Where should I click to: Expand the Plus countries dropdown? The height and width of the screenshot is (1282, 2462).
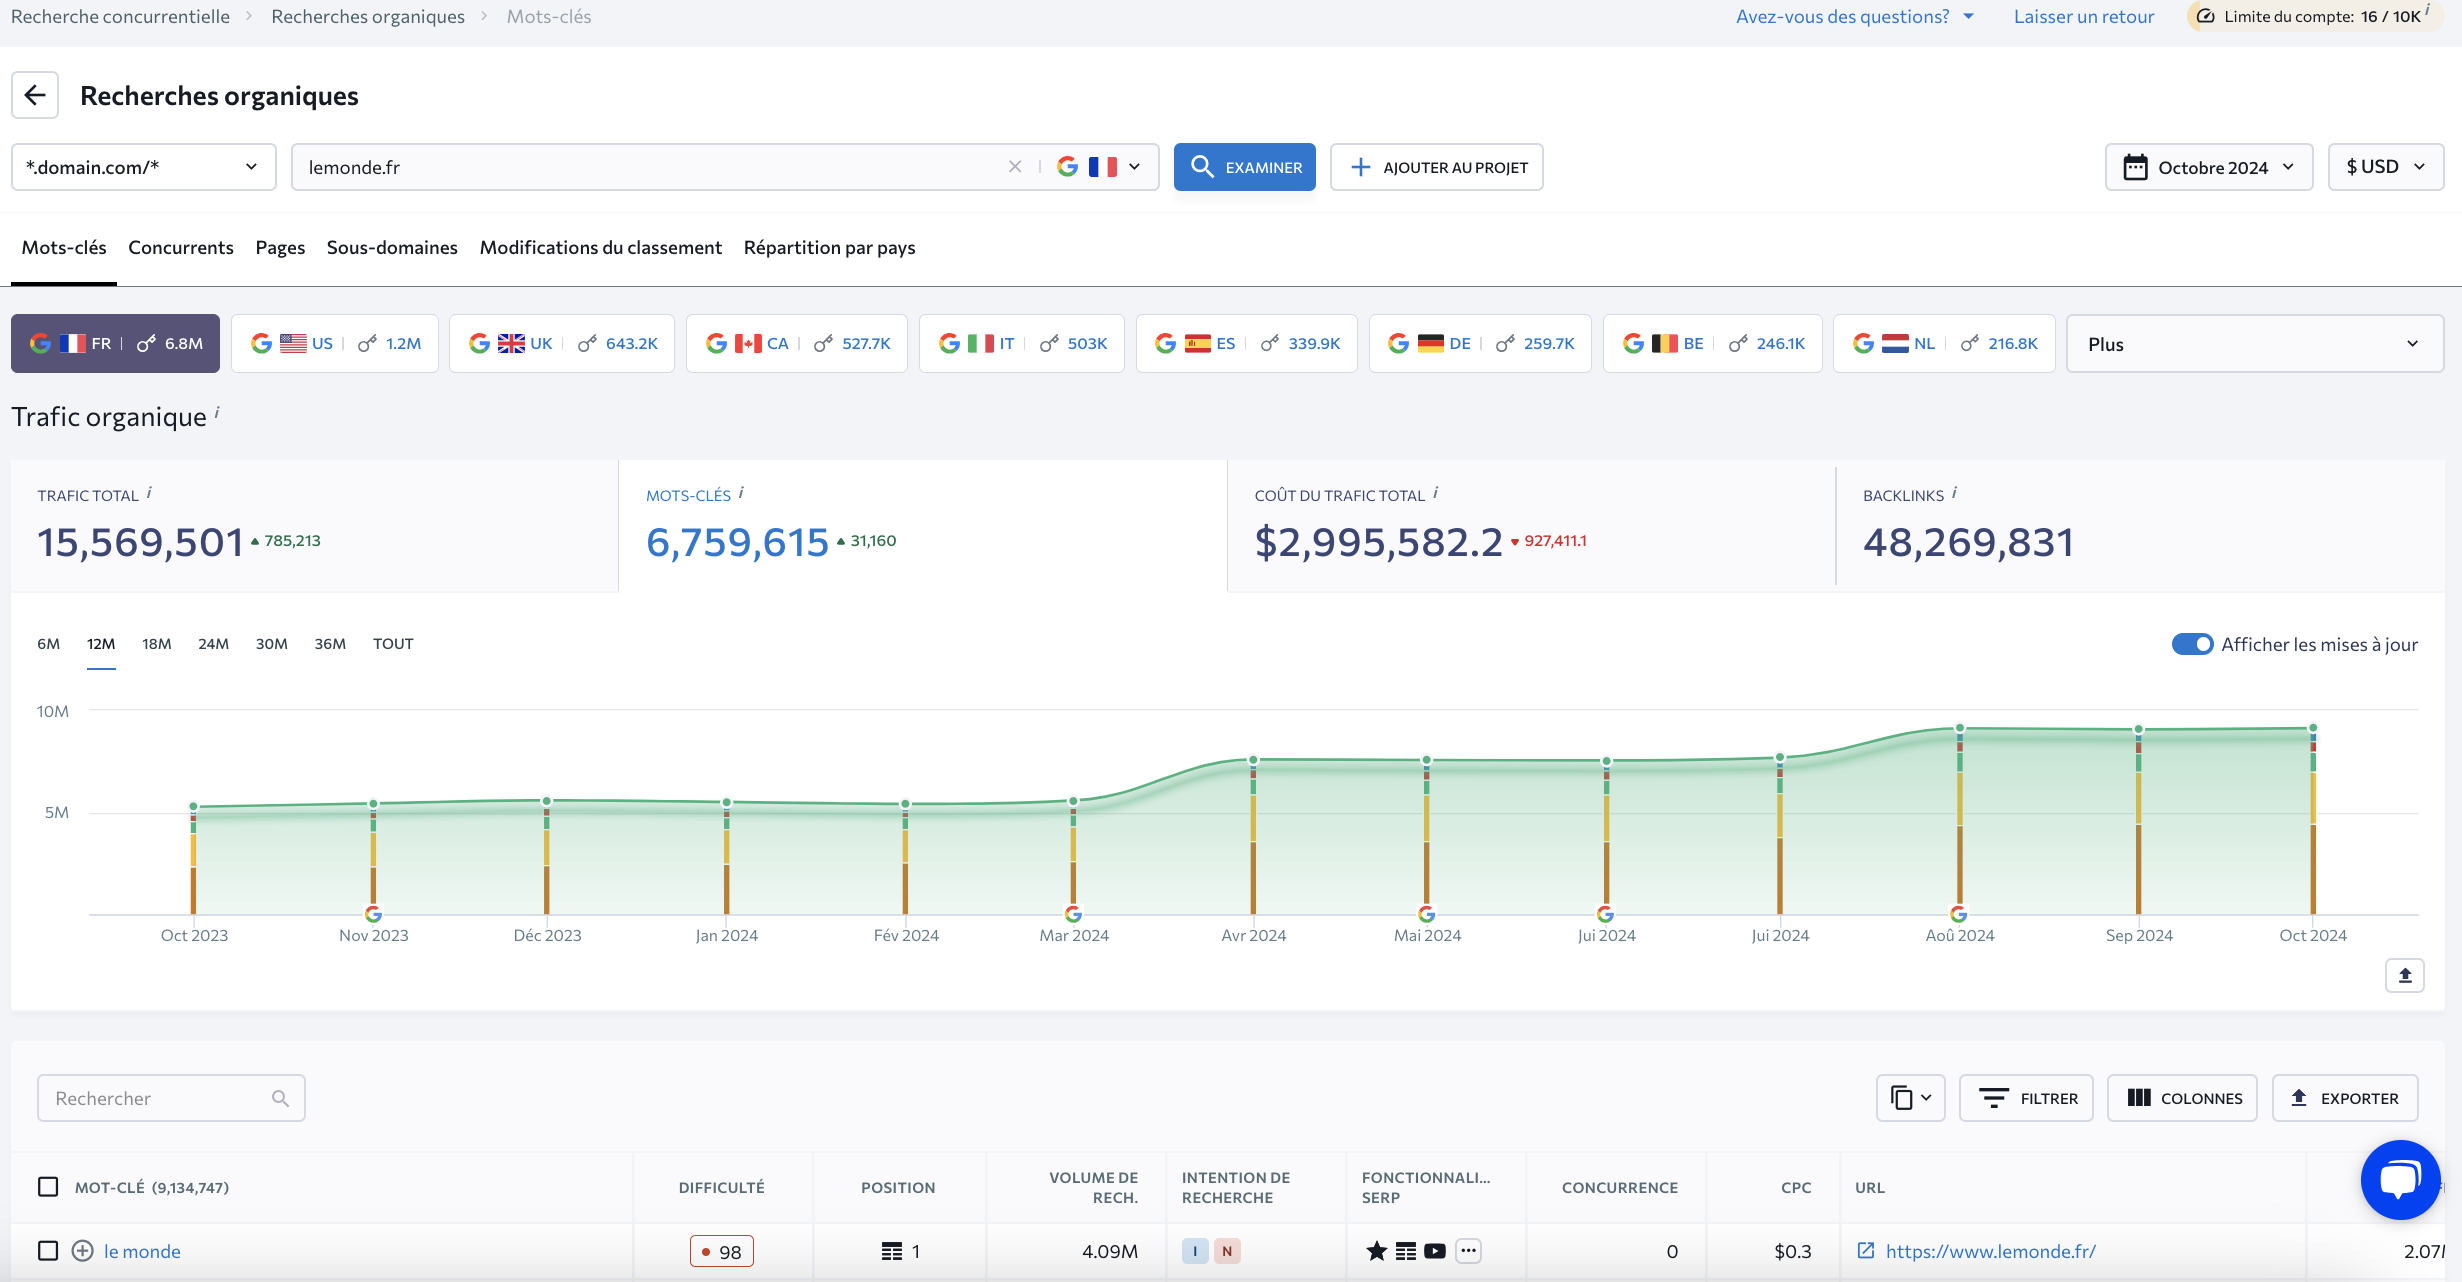pyautogui.click(x=2254, y=343)
